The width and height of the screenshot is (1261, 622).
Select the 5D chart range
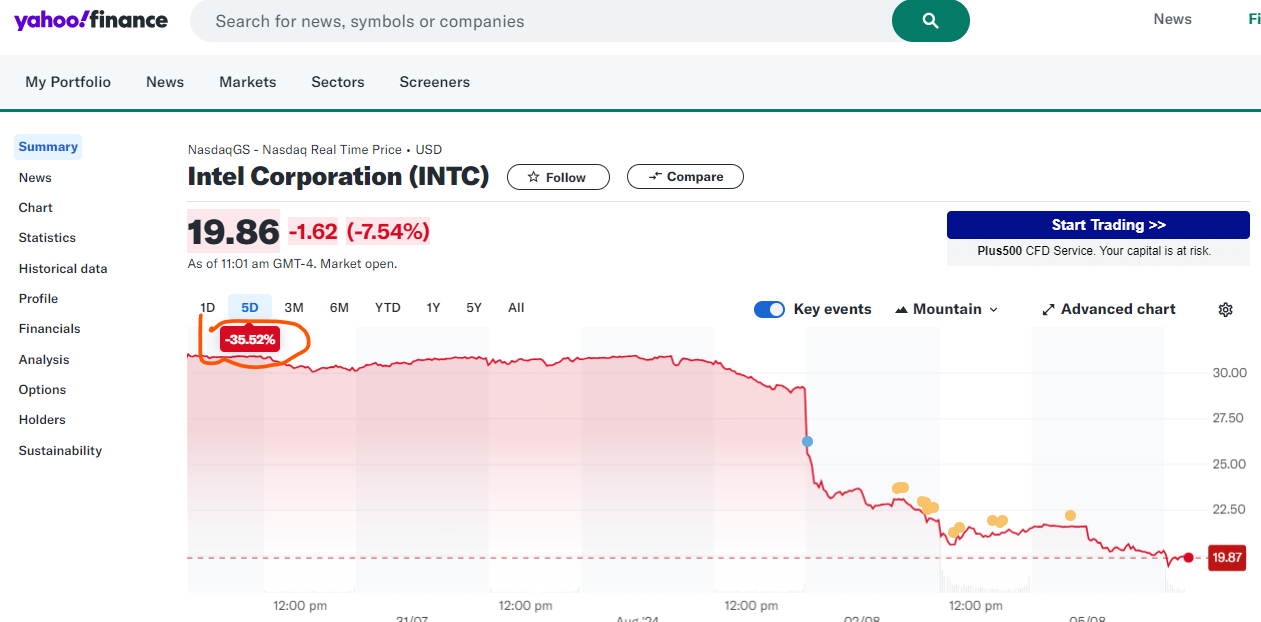tap(250, 308)
